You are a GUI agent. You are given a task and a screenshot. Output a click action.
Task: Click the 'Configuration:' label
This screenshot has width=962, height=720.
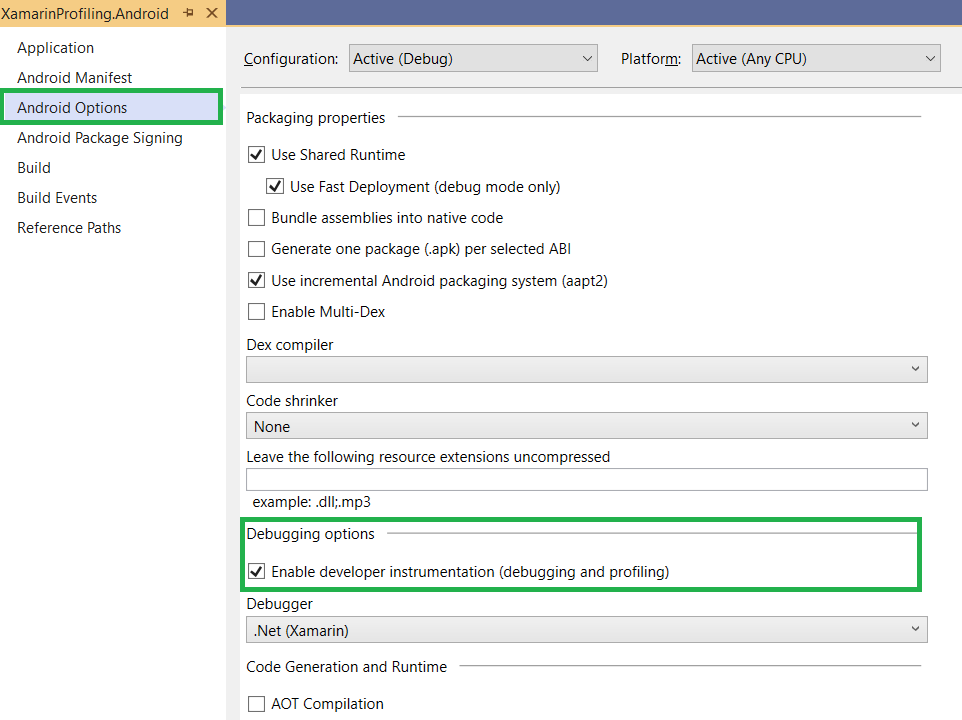[291, 59]
